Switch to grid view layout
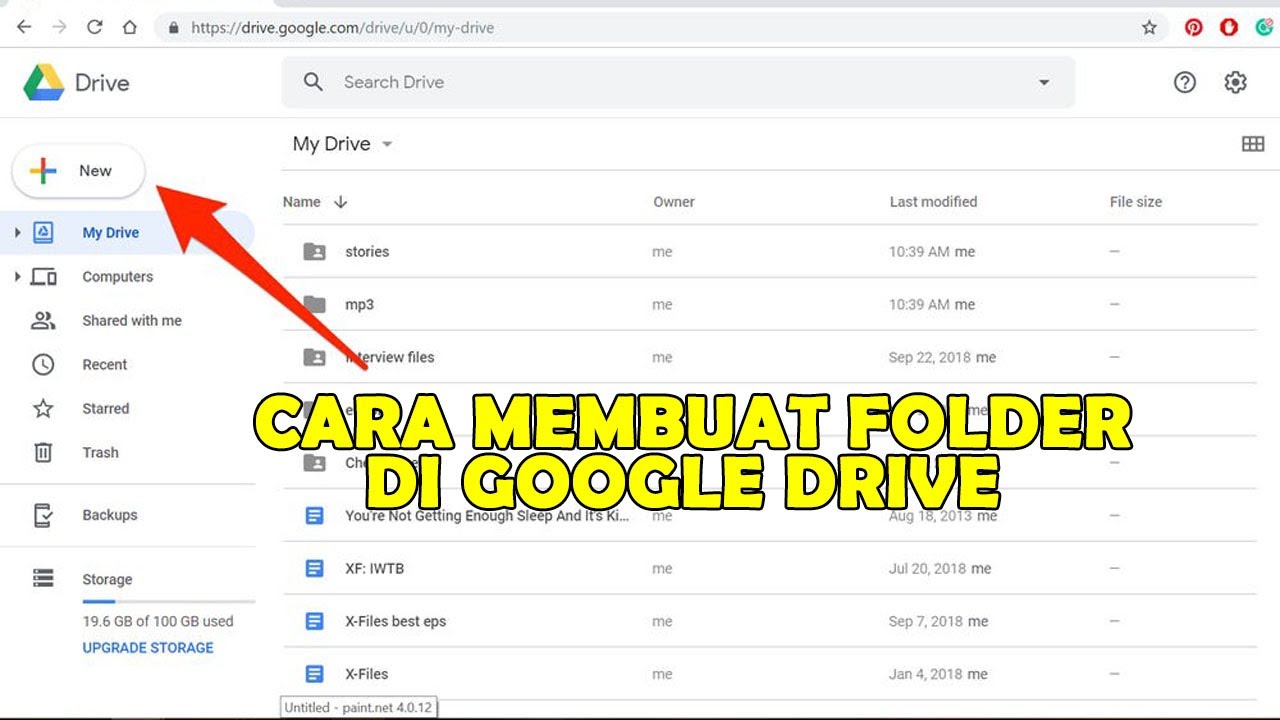Screen dimensions: 1280x720 (x=1253, y=144)
